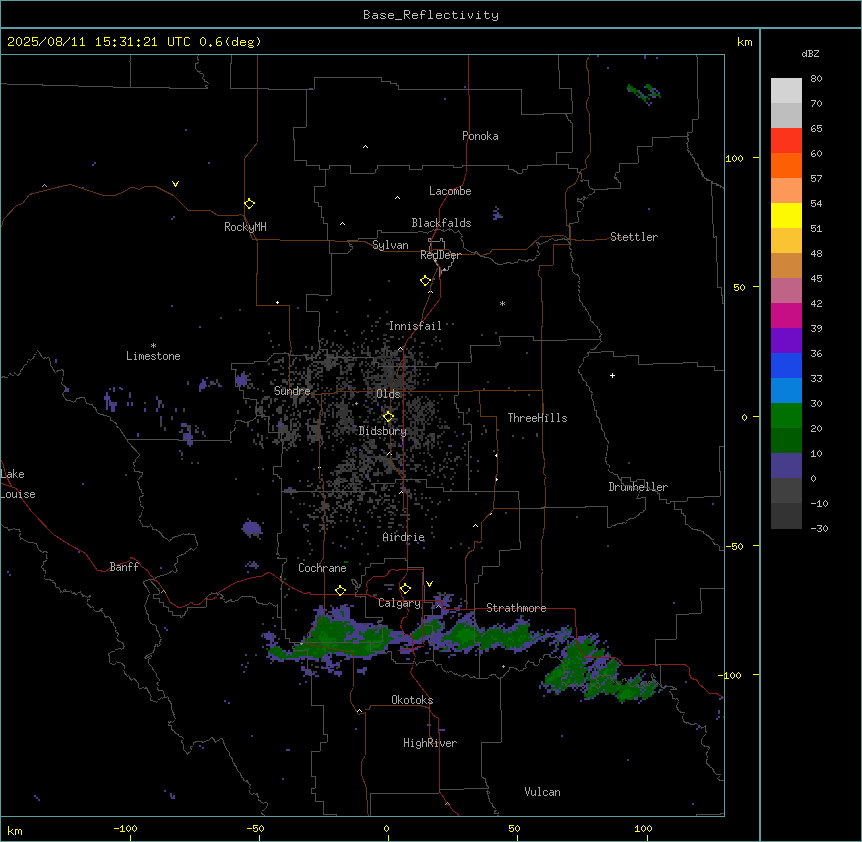The image size is (862, 842).
Task: Pick the blue 33-36 dBZ legend swatch
Action: [x=786, y=365]
